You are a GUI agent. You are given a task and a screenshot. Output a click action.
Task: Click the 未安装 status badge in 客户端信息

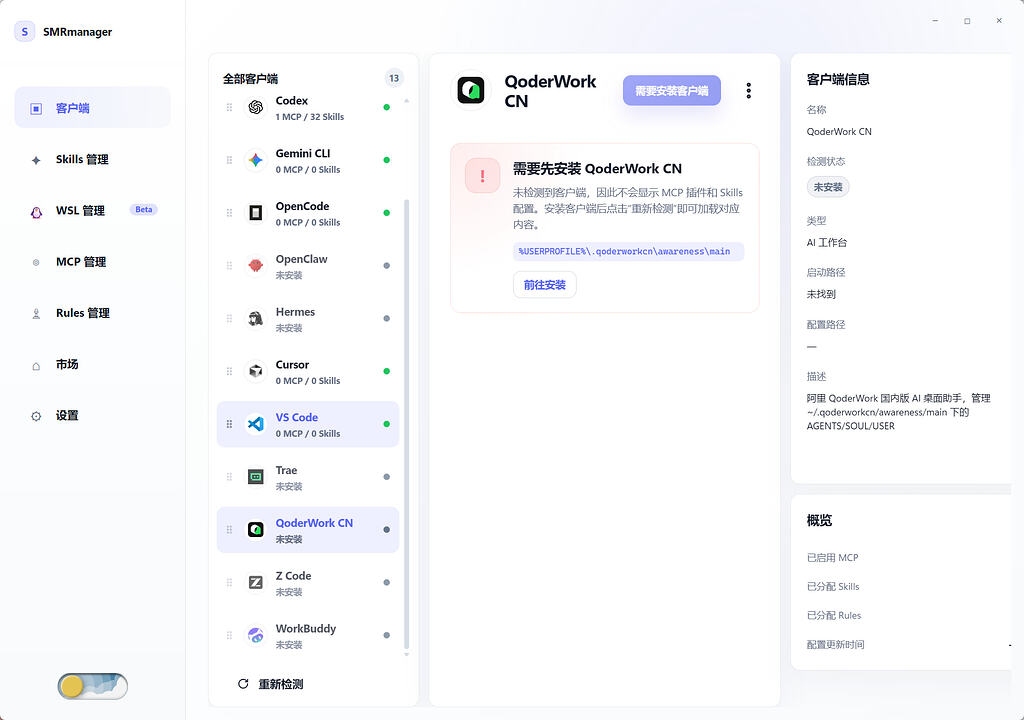point(827,187)
